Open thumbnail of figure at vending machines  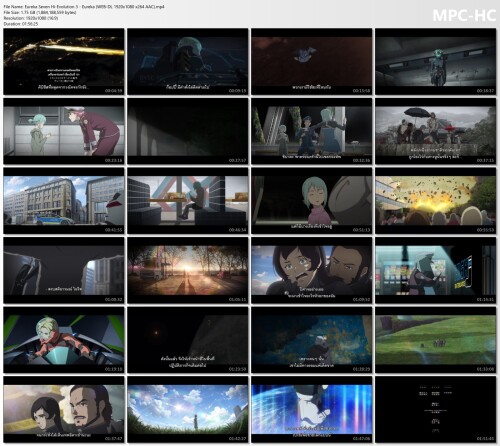click(x=436, y=270)
